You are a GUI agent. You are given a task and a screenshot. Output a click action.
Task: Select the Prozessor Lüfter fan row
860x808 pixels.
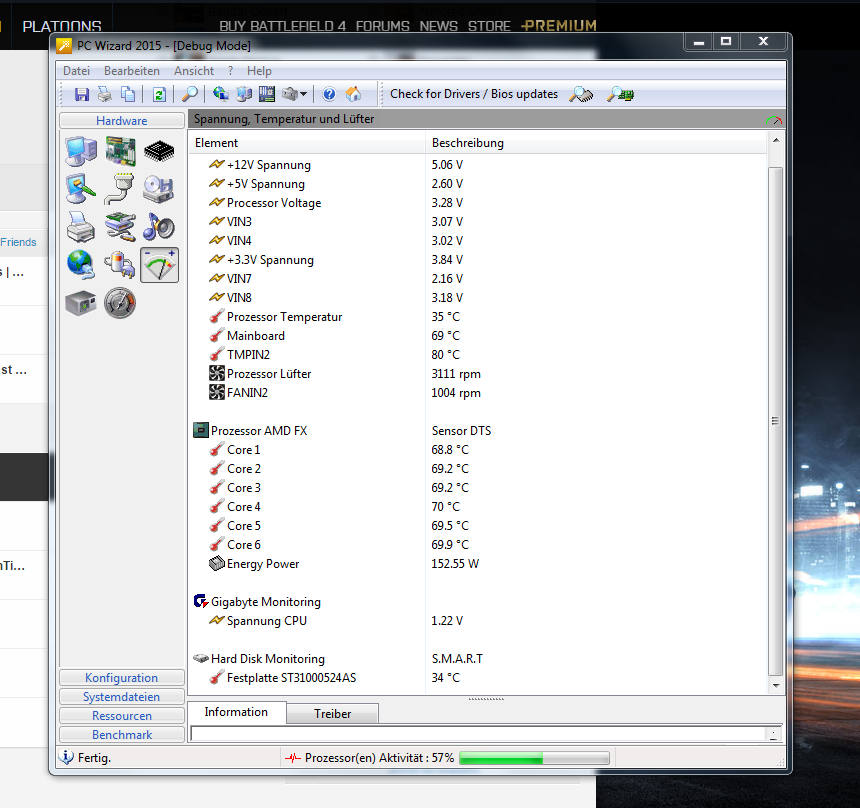pyautogui.click(x=477, y=374)
